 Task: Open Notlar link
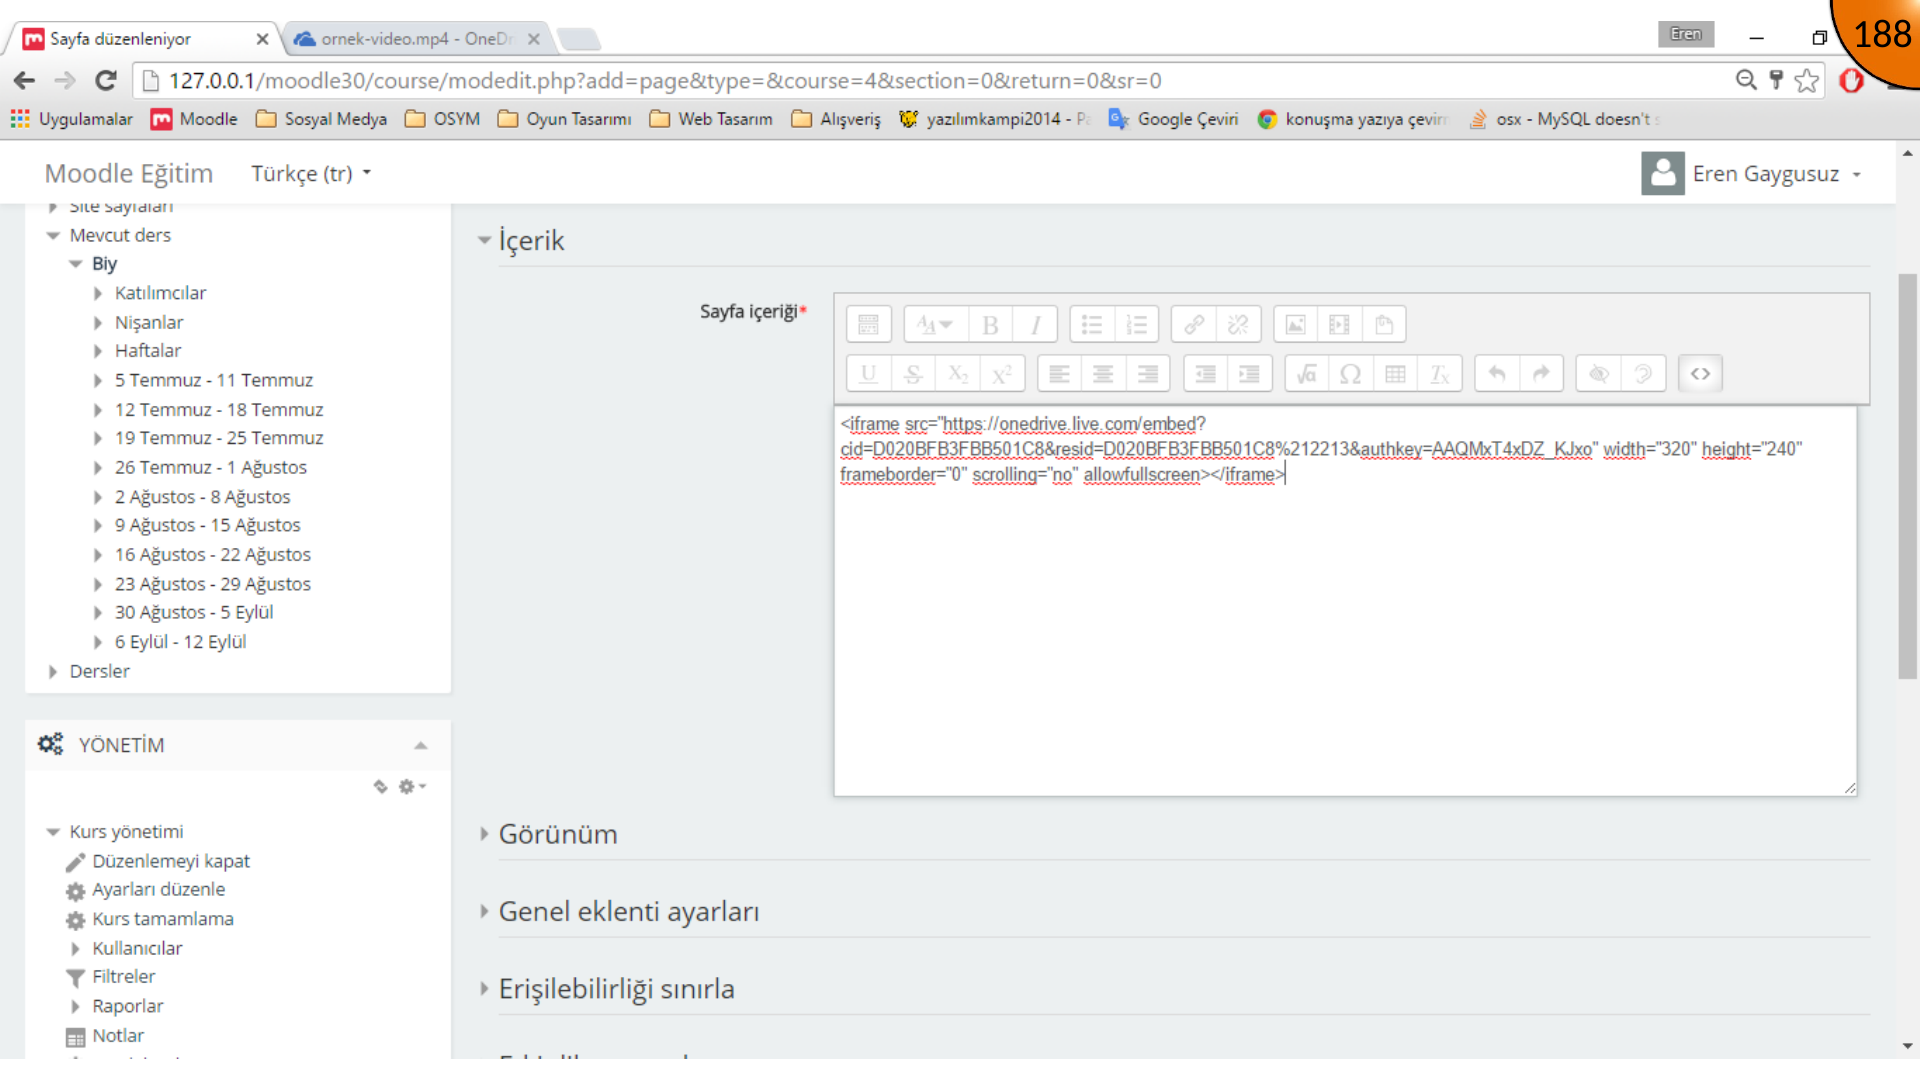pyautogui.click(x=118, y=1036)
